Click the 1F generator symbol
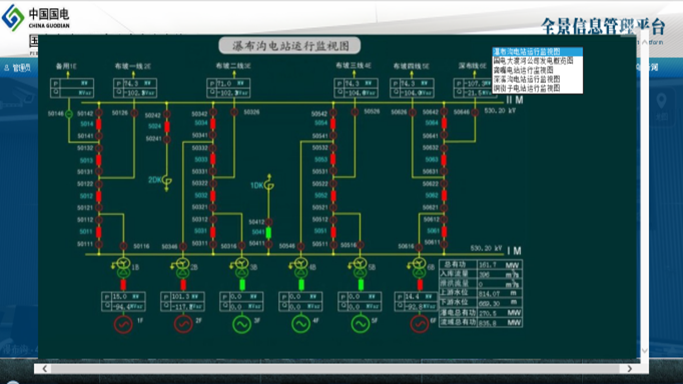This screenshot has width=683, height=384. click(123, 324)
